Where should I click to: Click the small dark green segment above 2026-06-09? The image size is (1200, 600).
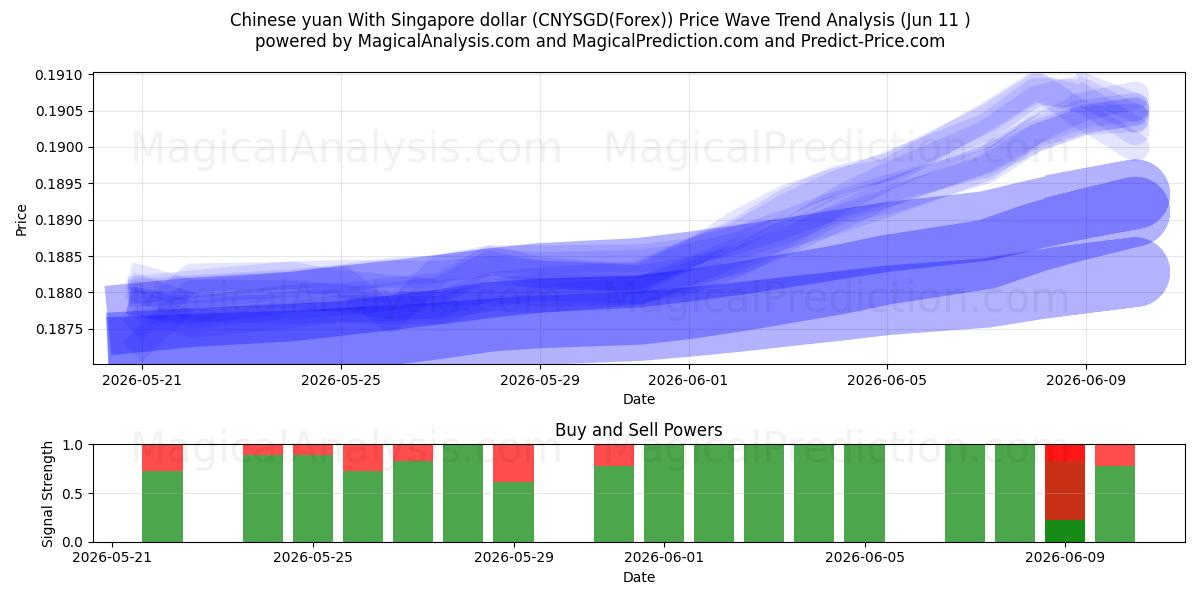point(1065,531)
